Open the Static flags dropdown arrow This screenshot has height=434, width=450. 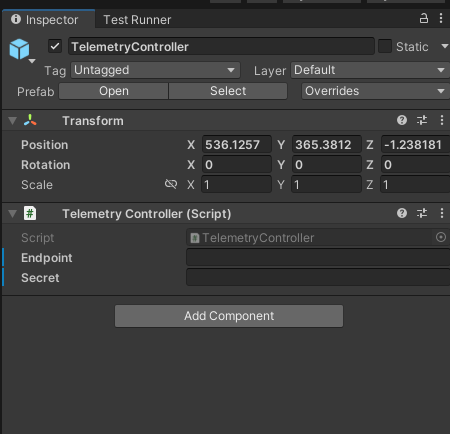point(445,46)
